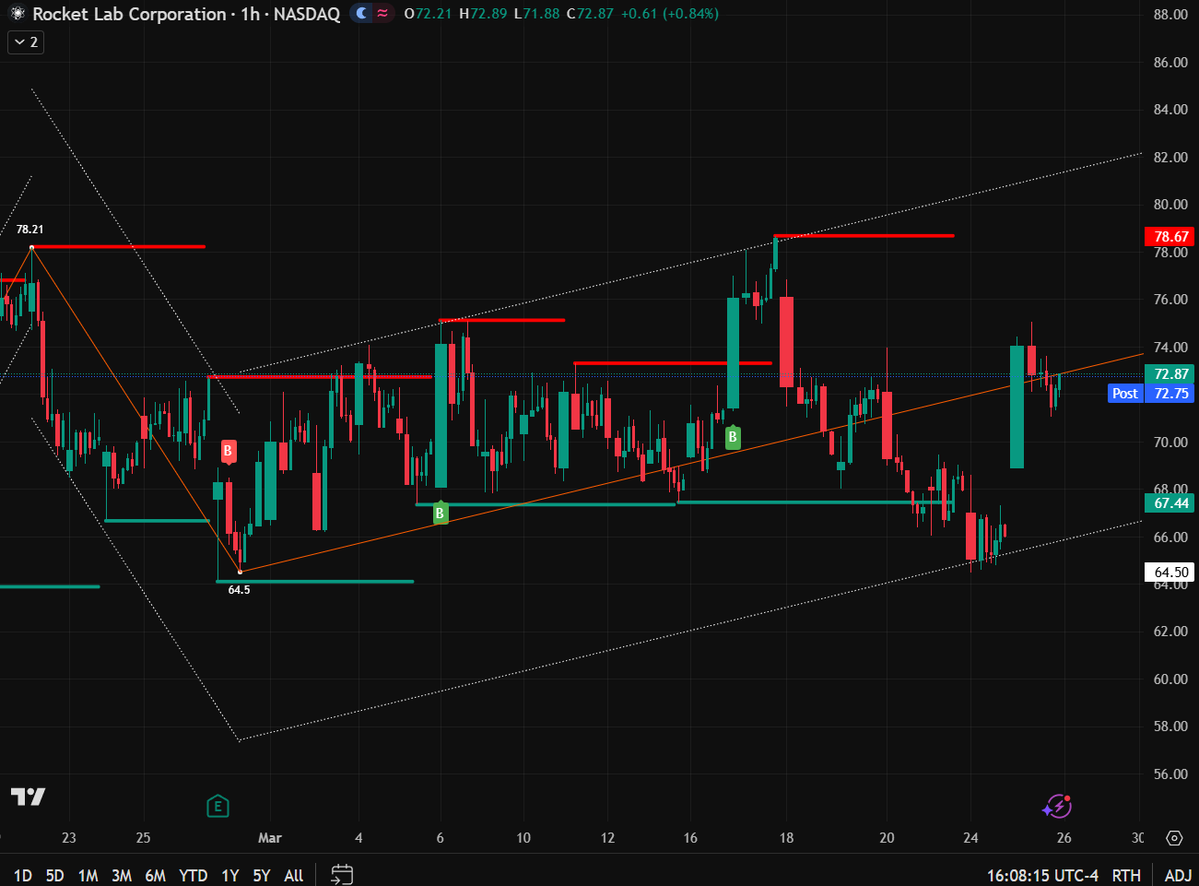Open chart settings gear on the time axis

(1175, 838)
